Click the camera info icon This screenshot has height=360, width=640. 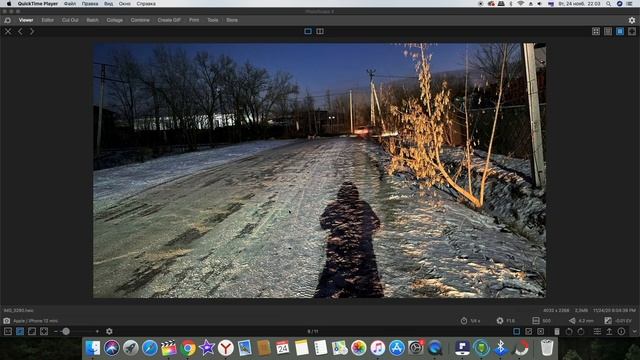(7, 321)
